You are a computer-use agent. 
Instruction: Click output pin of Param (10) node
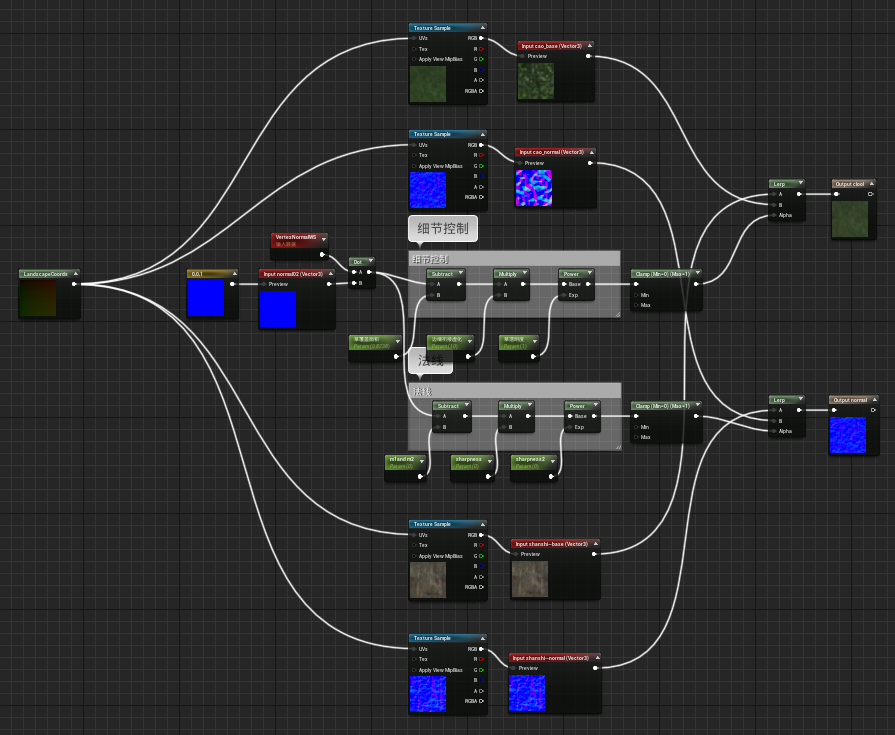[x=468, y=357]
